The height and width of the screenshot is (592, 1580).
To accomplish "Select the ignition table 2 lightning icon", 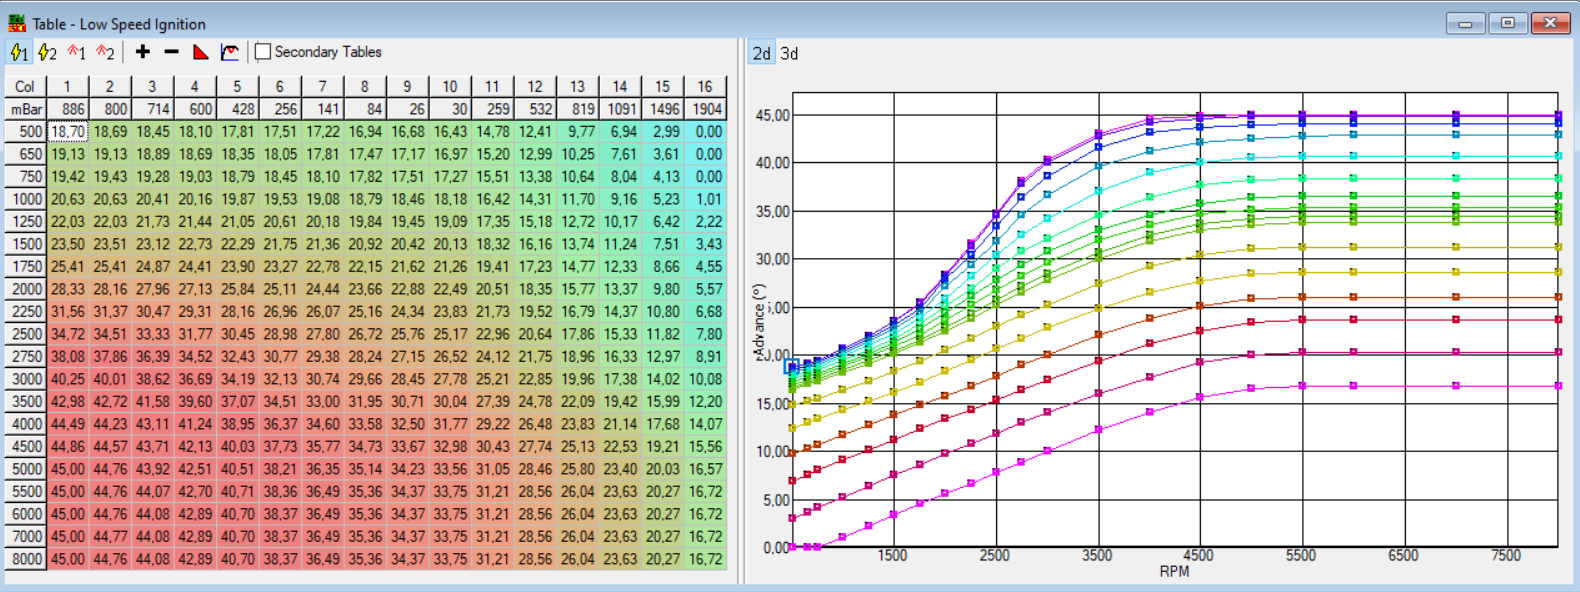I will coord(47,52).
